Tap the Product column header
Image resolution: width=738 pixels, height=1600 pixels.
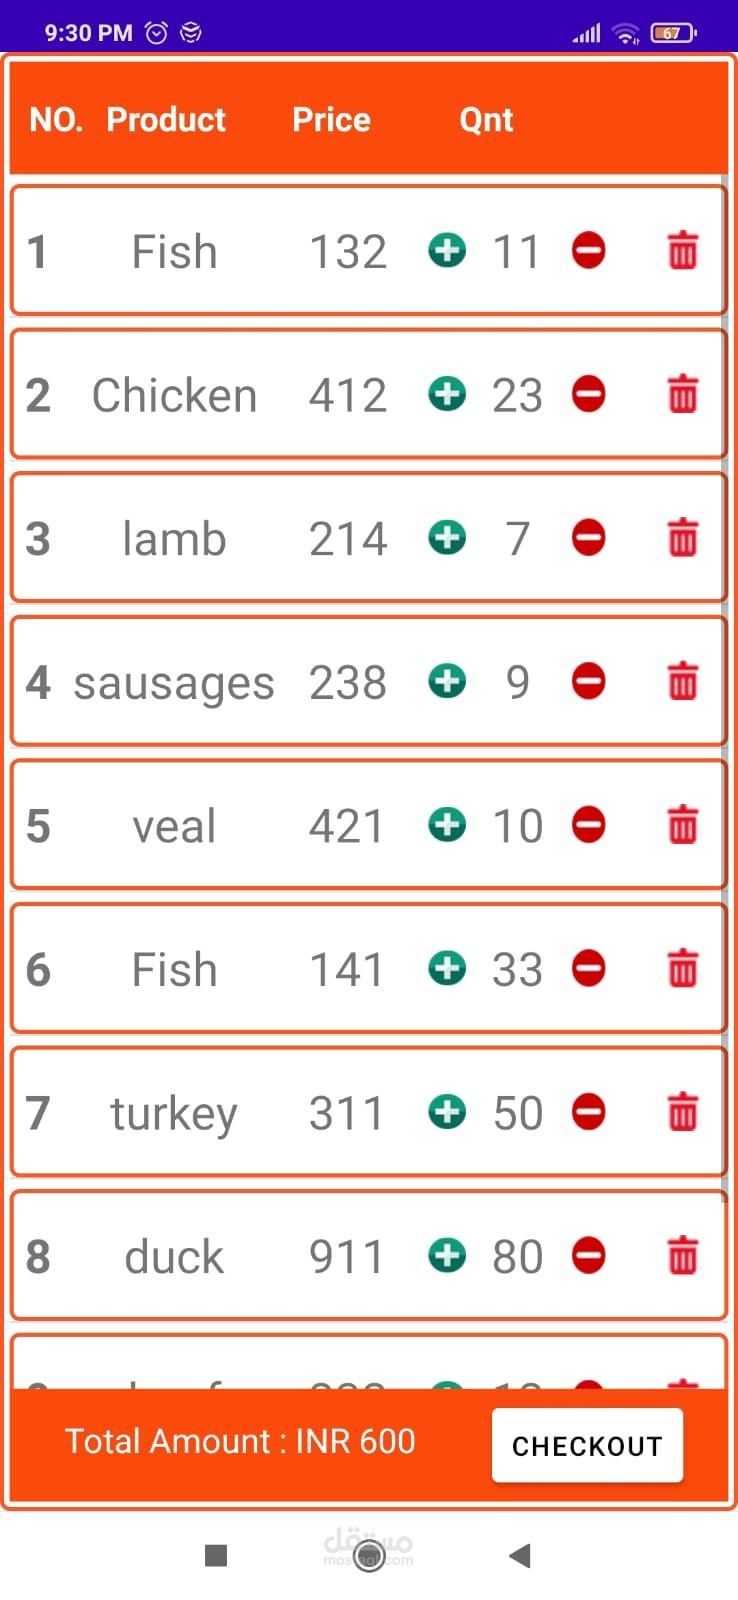[166, 120]
